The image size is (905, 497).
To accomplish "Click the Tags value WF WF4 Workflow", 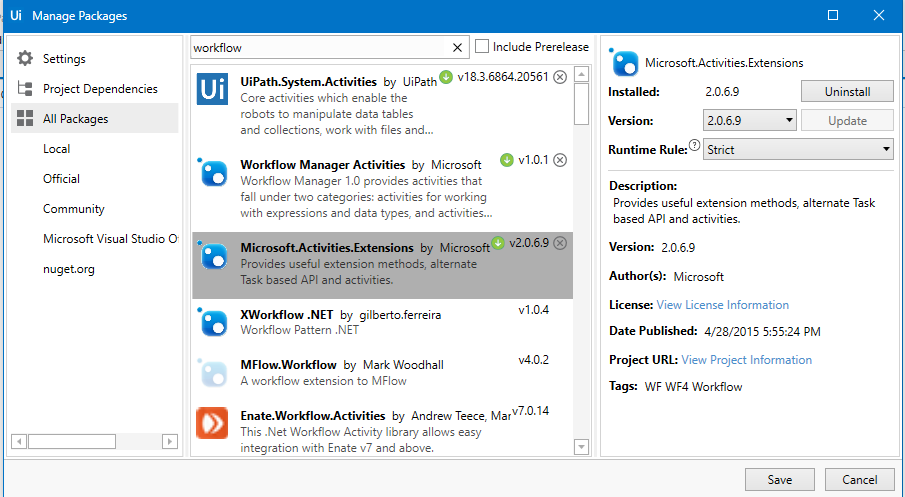I will [x=693, y=387].
